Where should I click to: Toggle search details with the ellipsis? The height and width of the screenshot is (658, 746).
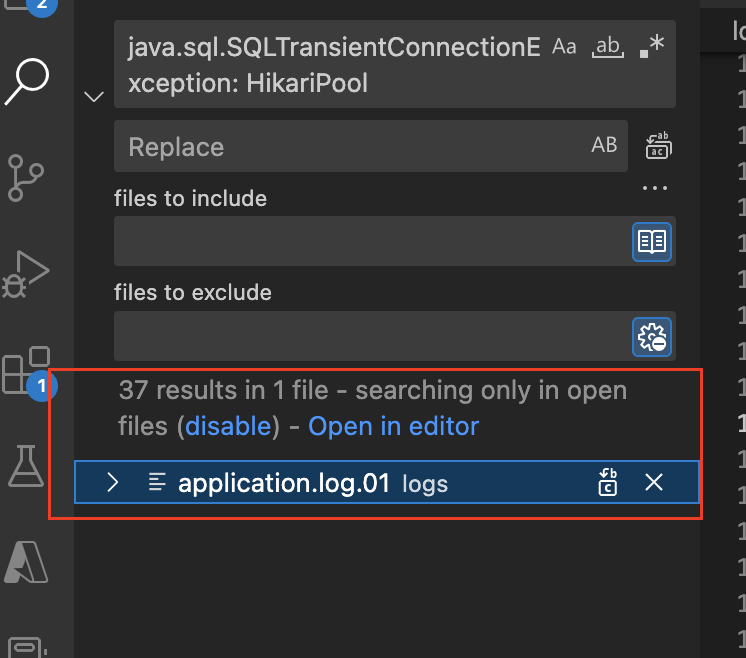(655, 187)
